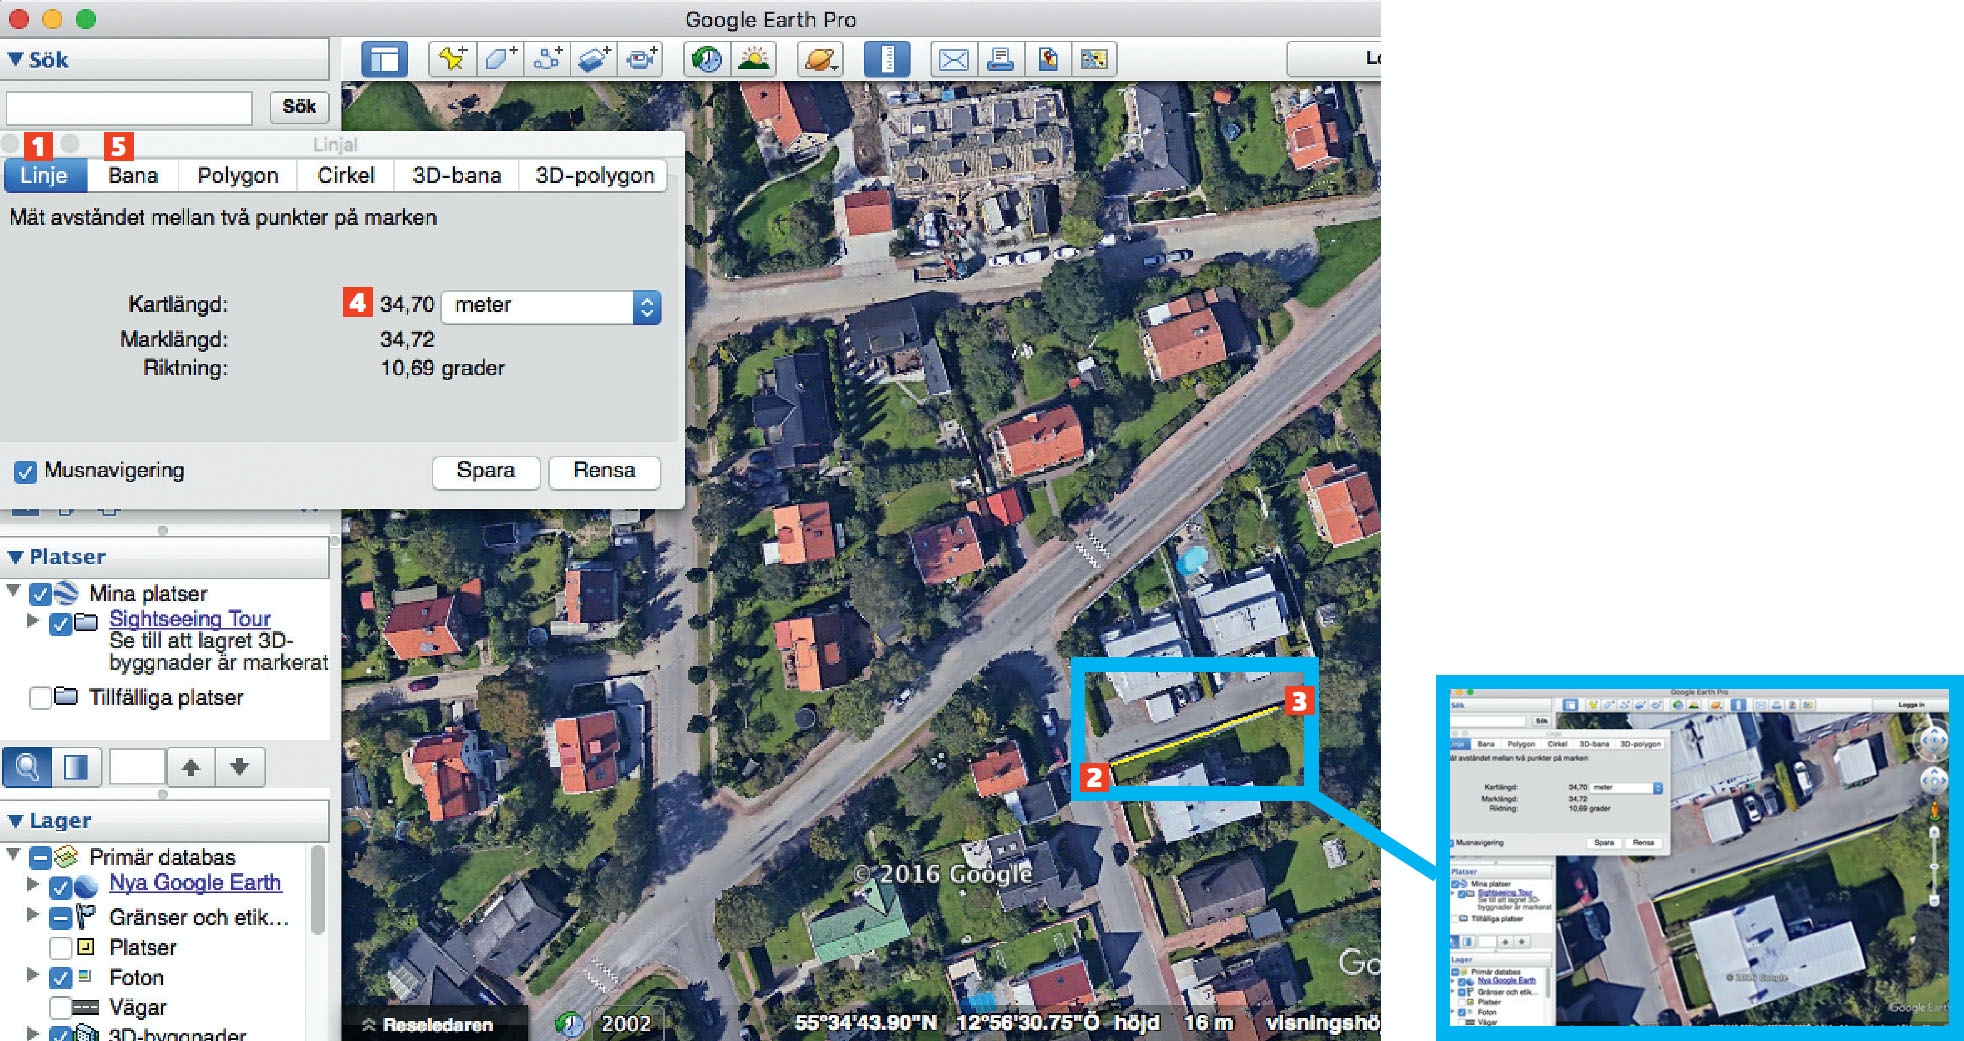Collapse the Platser panel triangle
This screenshot has height=1041, width=1964.
pyautogui.click(x=15, y=557)
